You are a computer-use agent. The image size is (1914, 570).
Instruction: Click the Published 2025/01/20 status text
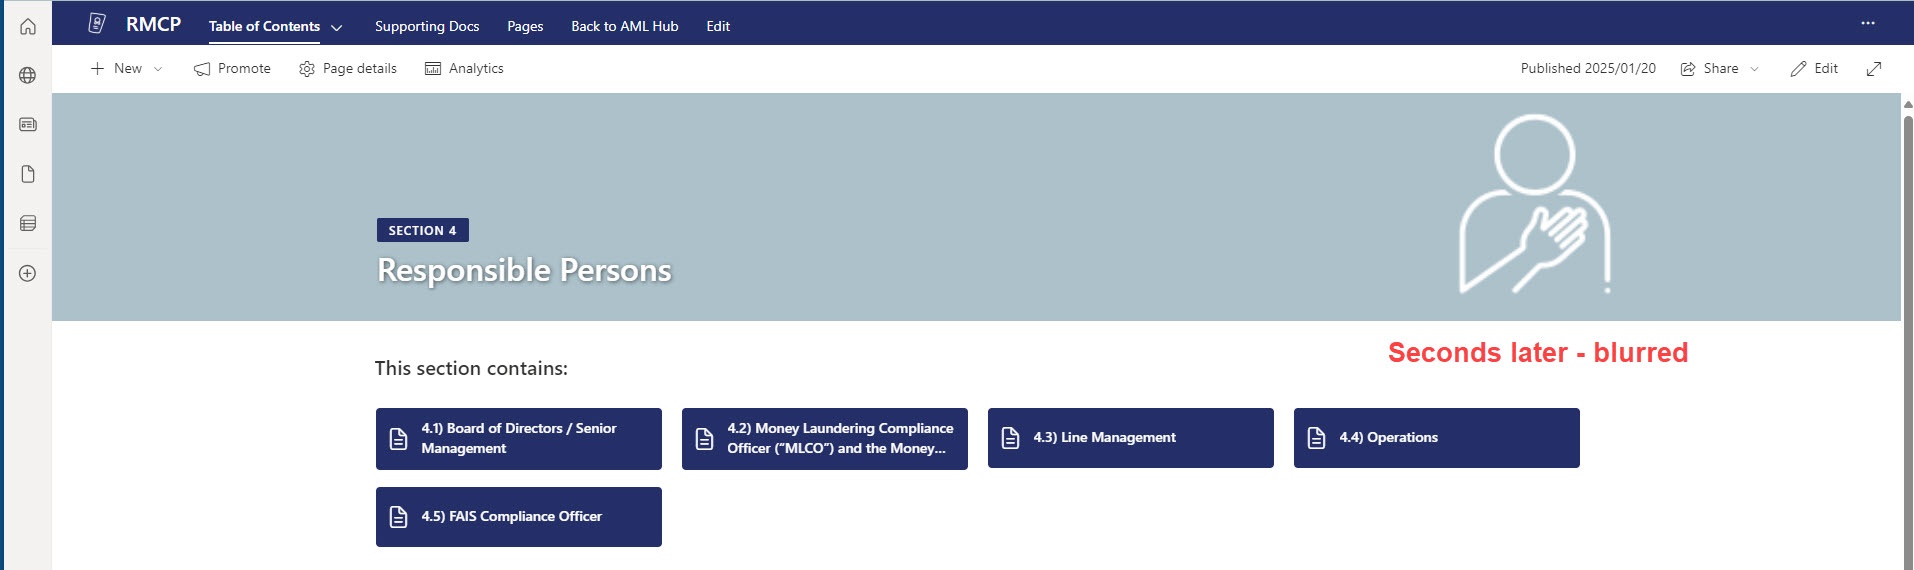pyautogui.click(x=1588, y=68)
